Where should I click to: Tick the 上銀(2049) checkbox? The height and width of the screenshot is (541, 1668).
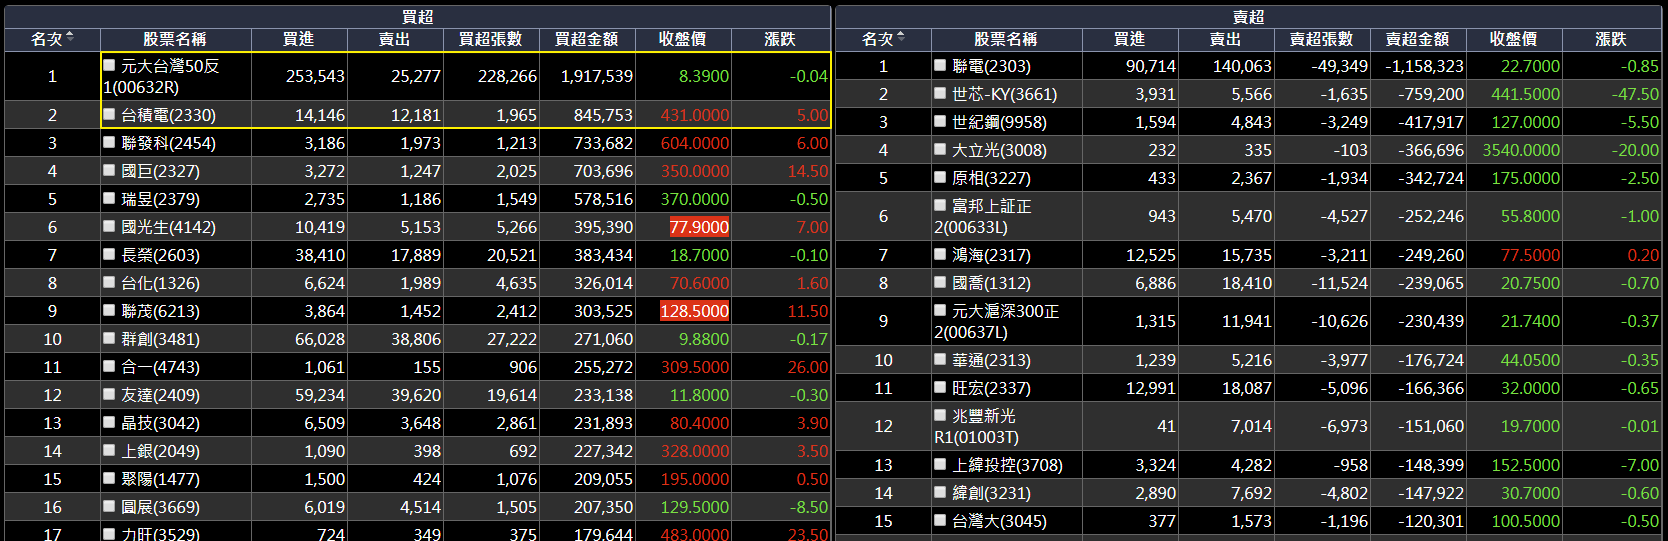(110, 451)
